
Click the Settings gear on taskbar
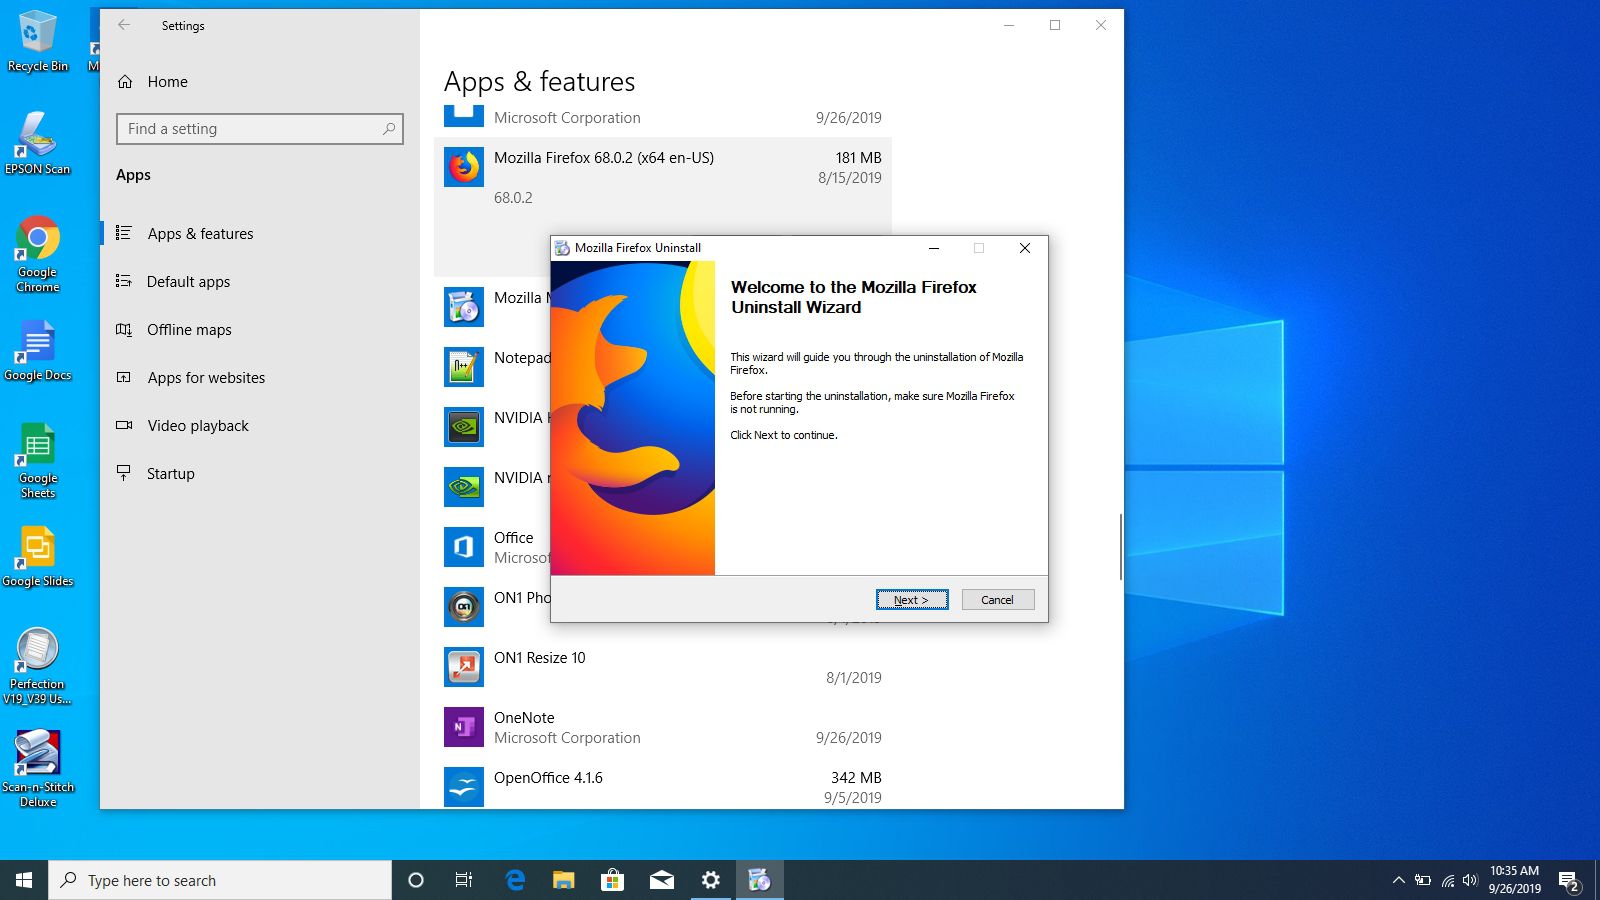711,880
